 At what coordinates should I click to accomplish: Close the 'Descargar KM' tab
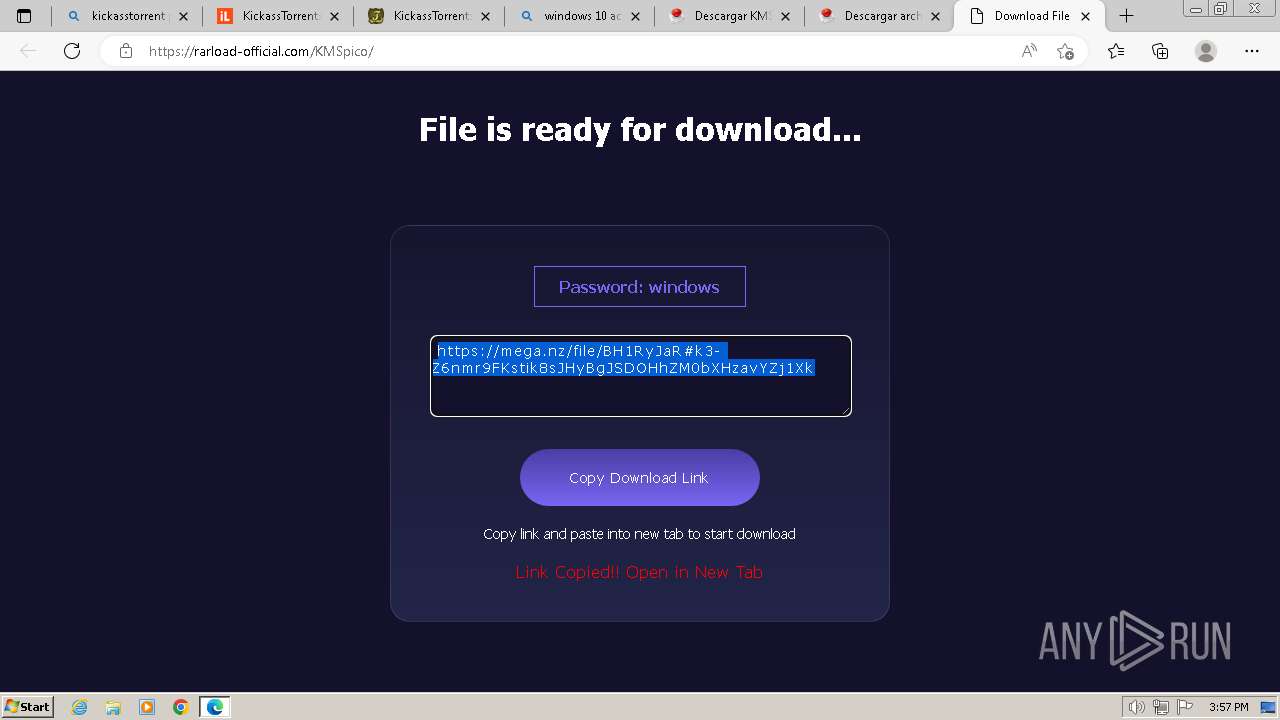pos(785,16)
